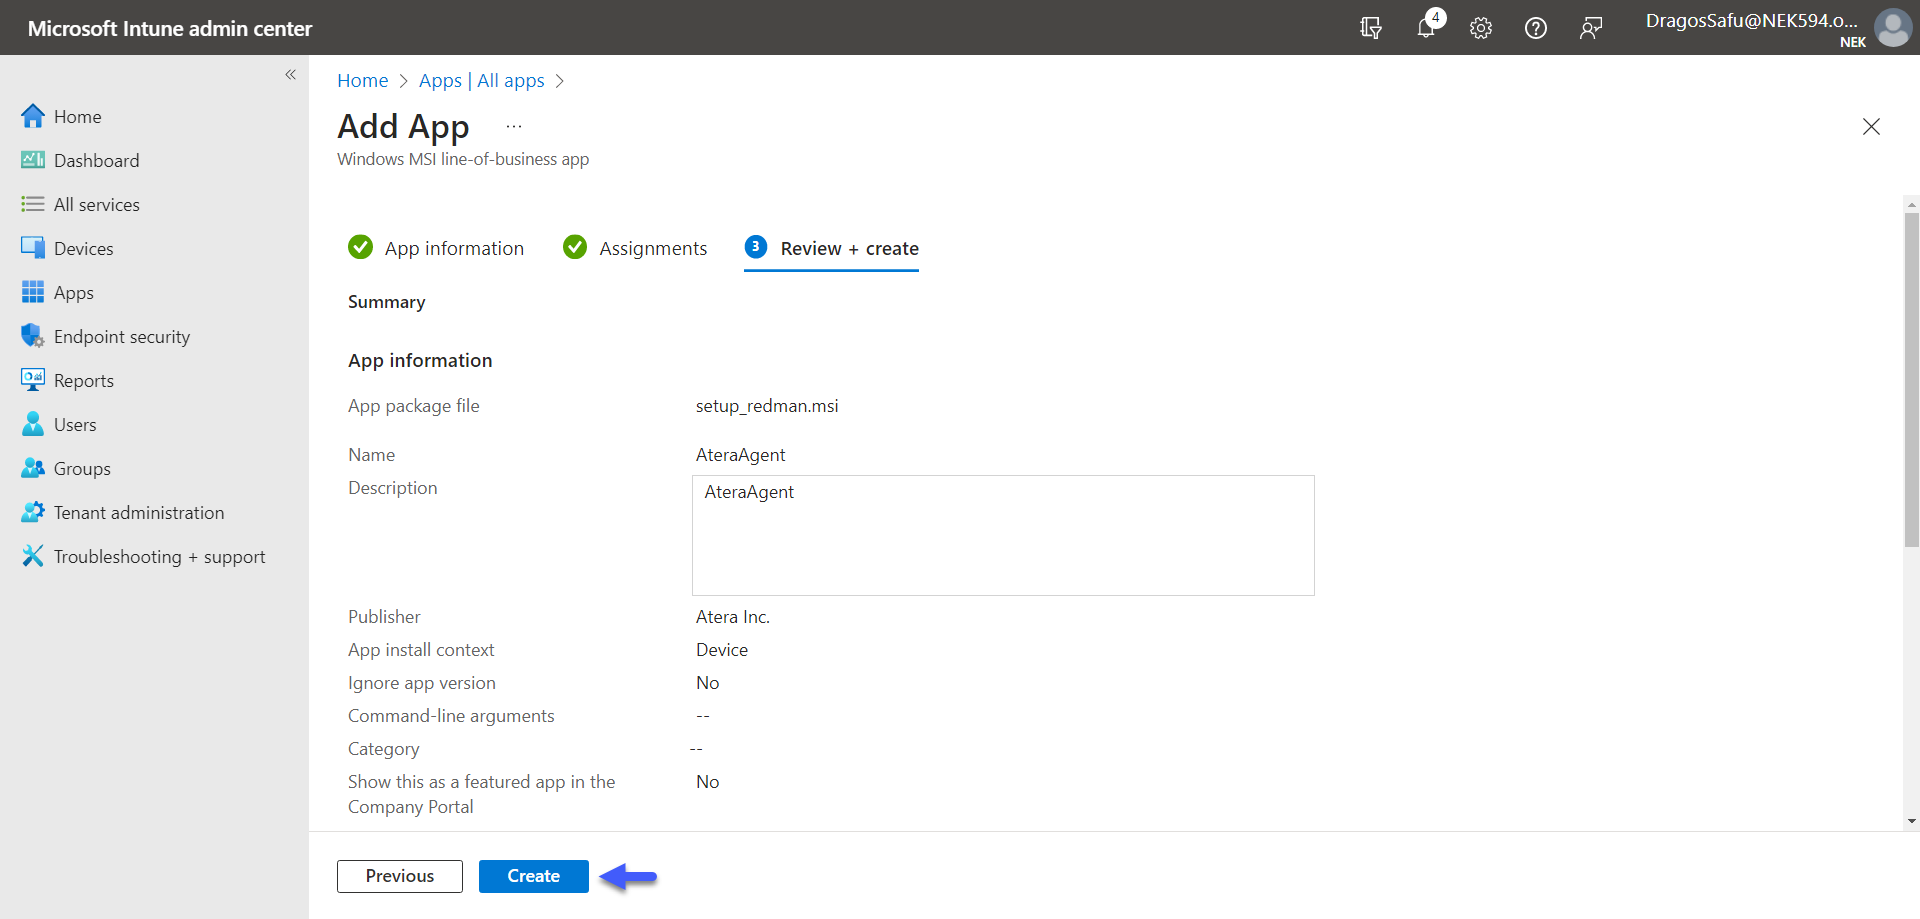1920x919 pixels.
Task: Open the settings gear in header
Action: (1481, 28)
